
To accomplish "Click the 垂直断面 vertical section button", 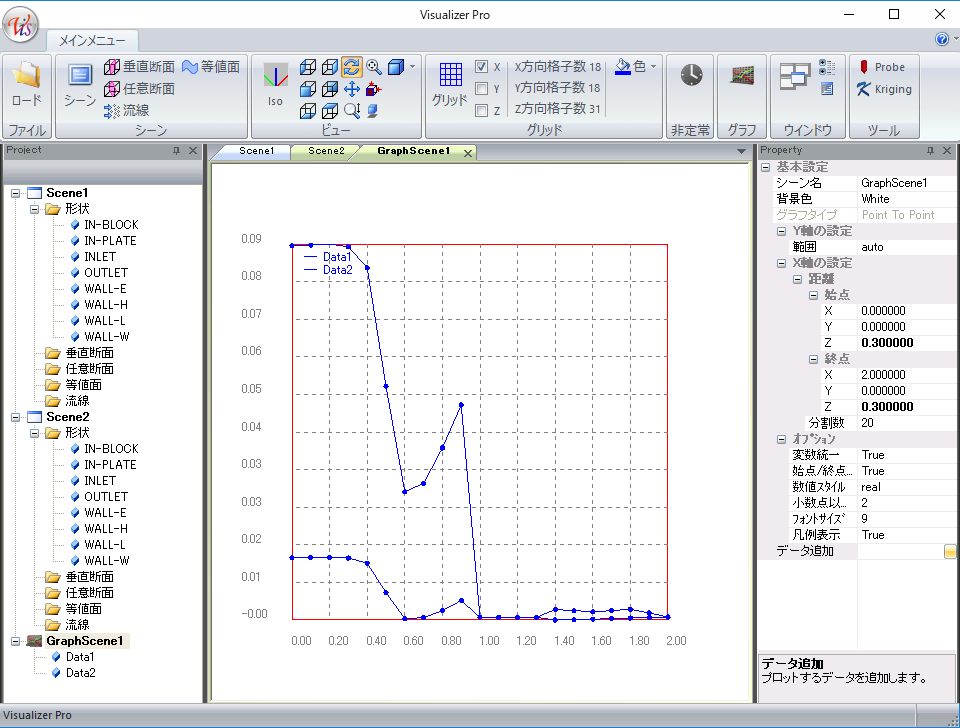I will (138, 67).
